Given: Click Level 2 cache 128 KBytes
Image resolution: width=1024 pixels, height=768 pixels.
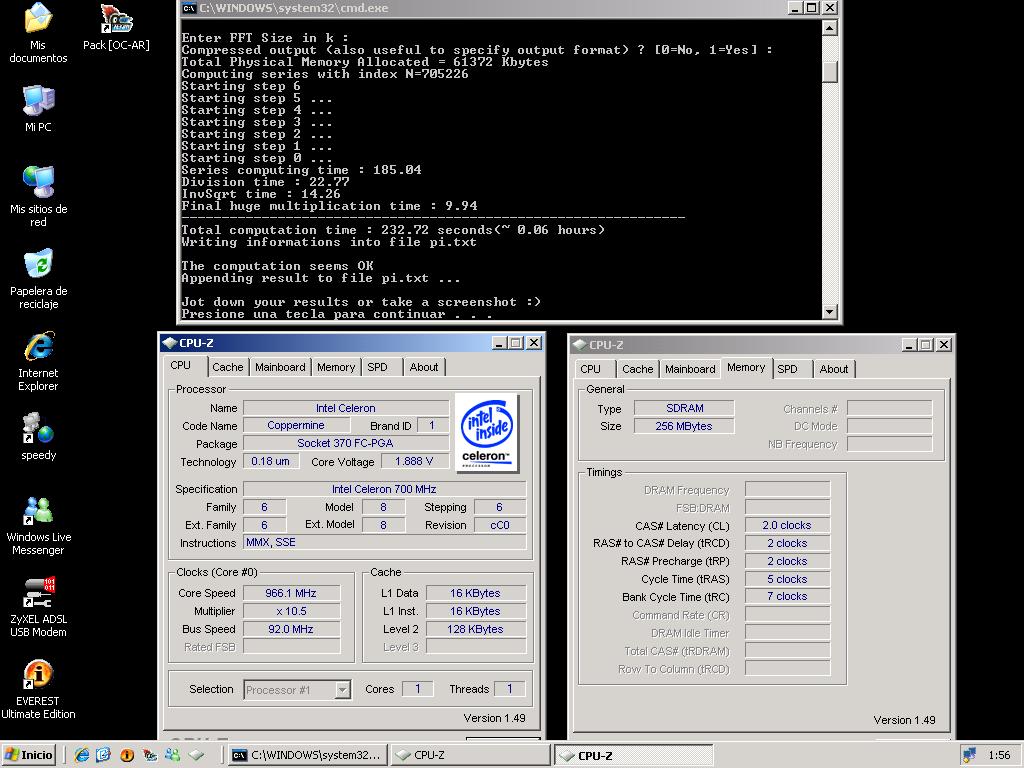Looking at the screenshot, I should (475, 629).
